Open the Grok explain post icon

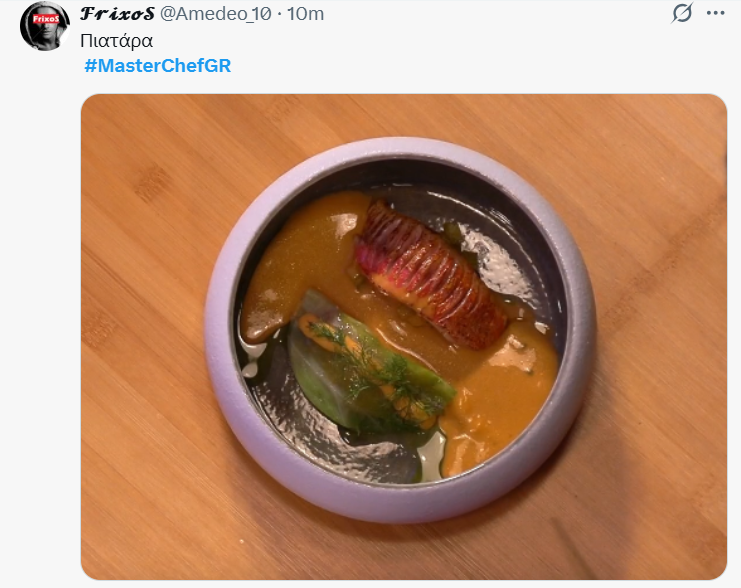click(x=682, y=13)
